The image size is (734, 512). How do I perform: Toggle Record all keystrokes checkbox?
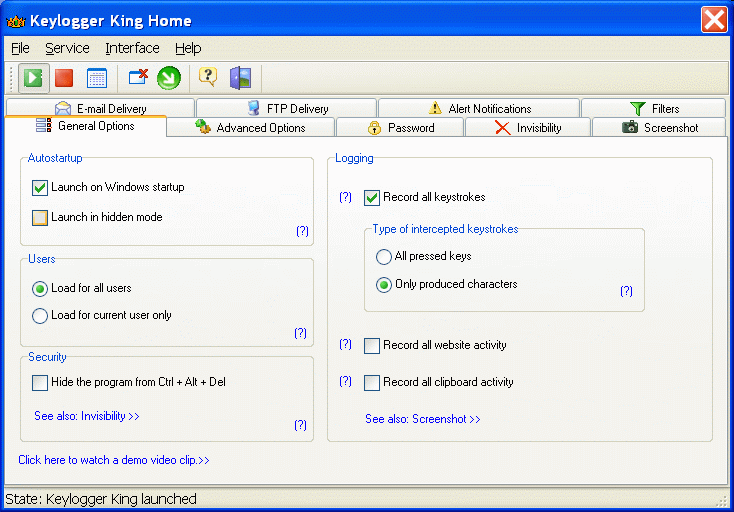(x=372, y=197)
